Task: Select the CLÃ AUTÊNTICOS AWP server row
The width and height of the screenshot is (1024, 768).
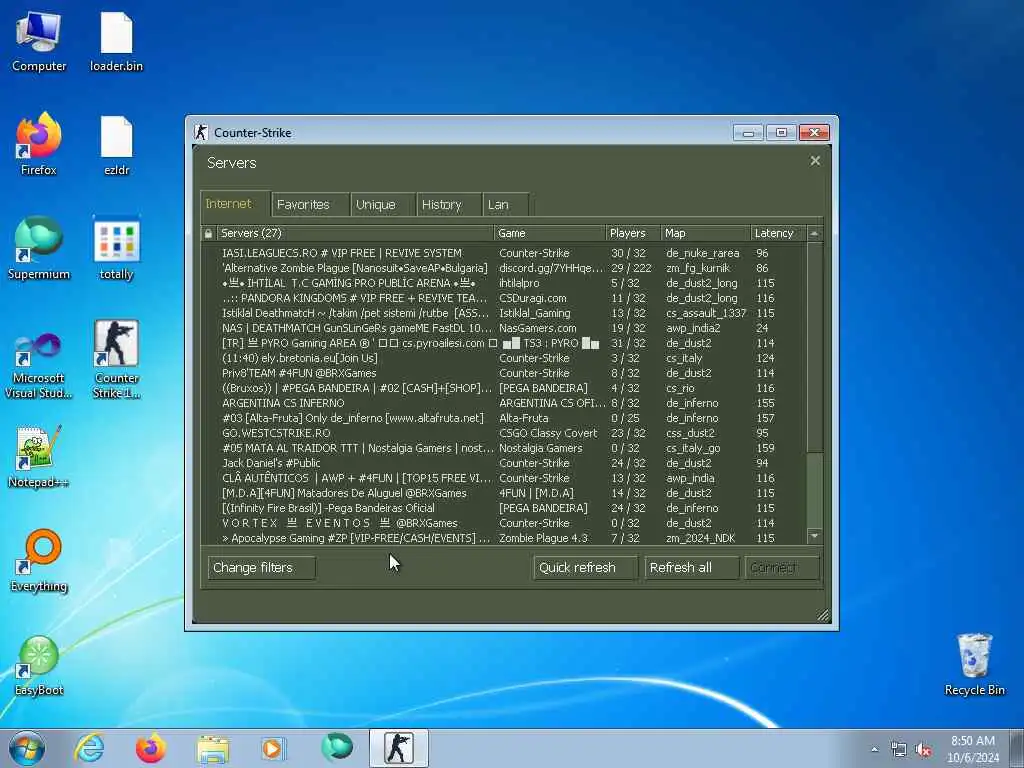Action: click(504, 478)
